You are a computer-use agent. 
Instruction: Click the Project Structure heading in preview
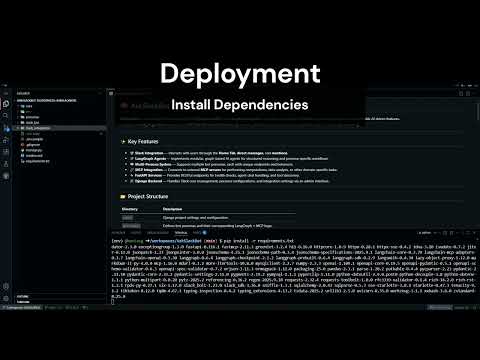(x=148, y=196)
